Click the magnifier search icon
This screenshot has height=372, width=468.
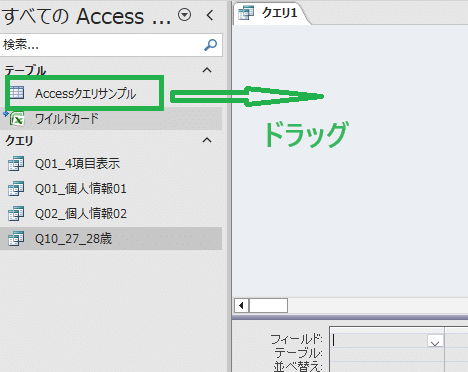[x=210, y=45]
